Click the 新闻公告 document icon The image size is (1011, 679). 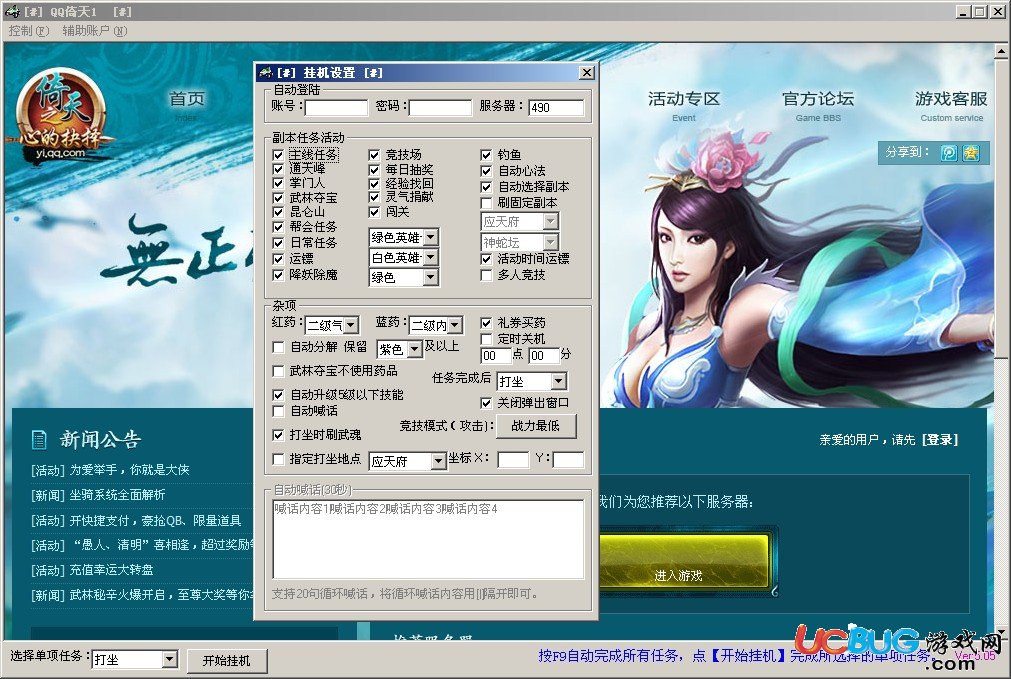pyautogui.click(x=39, y=440)
